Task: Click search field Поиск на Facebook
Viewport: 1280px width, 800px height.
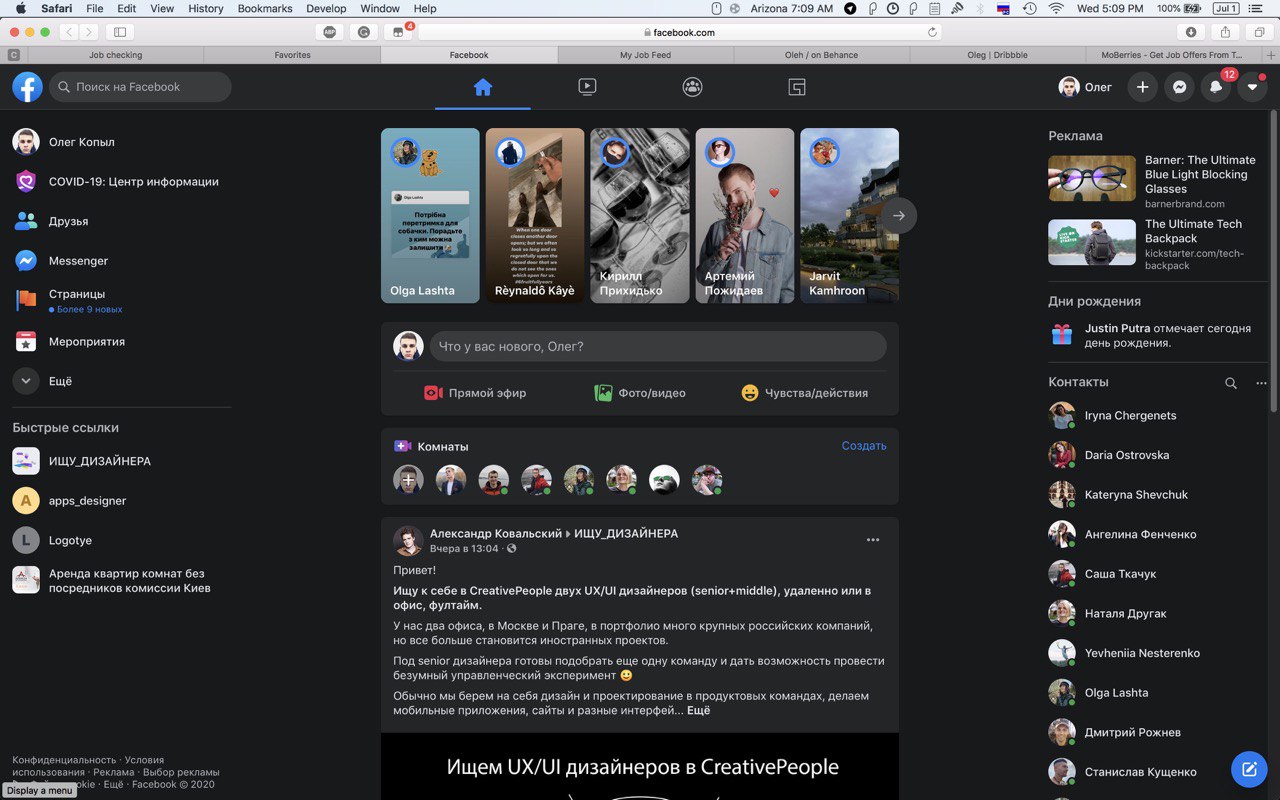Action: click(140, 87)
